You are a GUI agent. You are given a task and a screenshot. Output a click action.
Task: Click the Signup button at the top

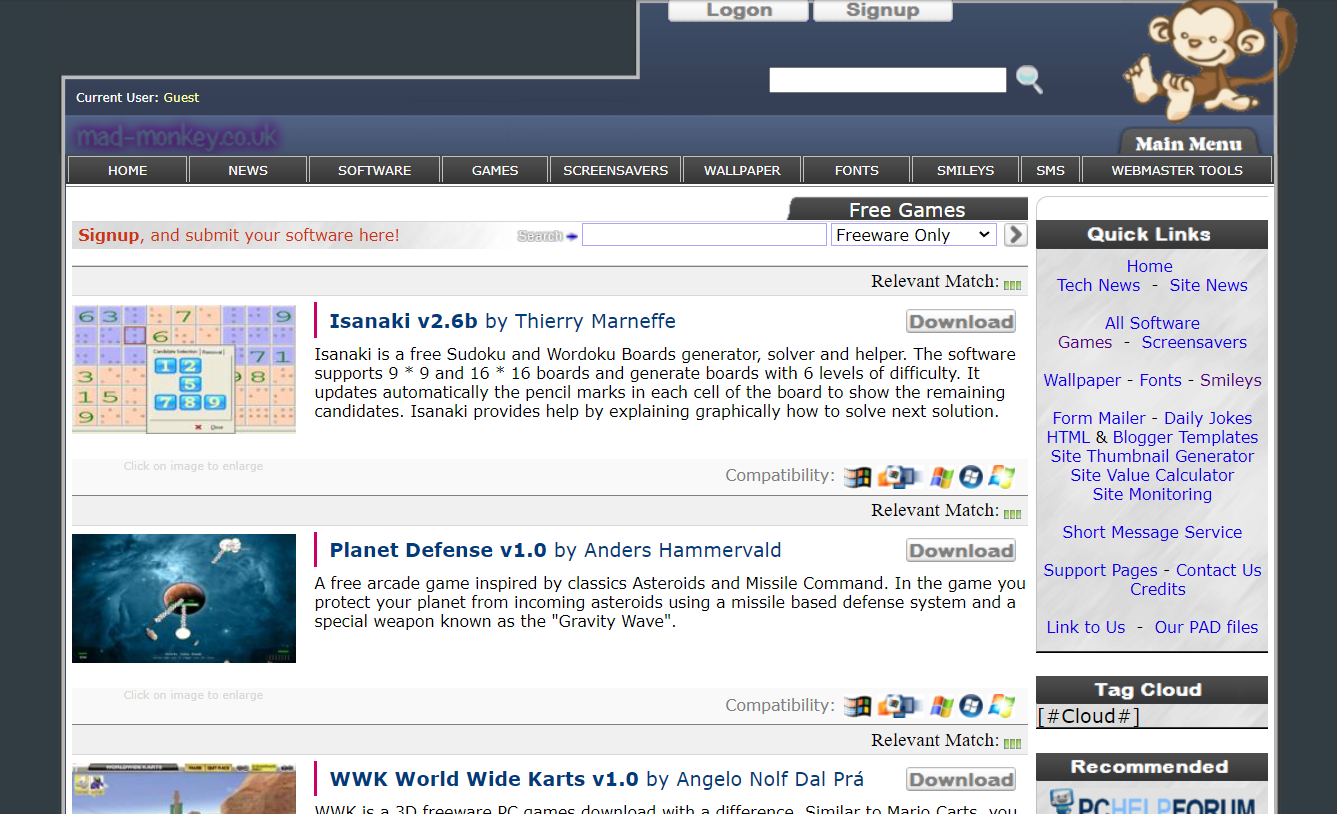point(882,10)
